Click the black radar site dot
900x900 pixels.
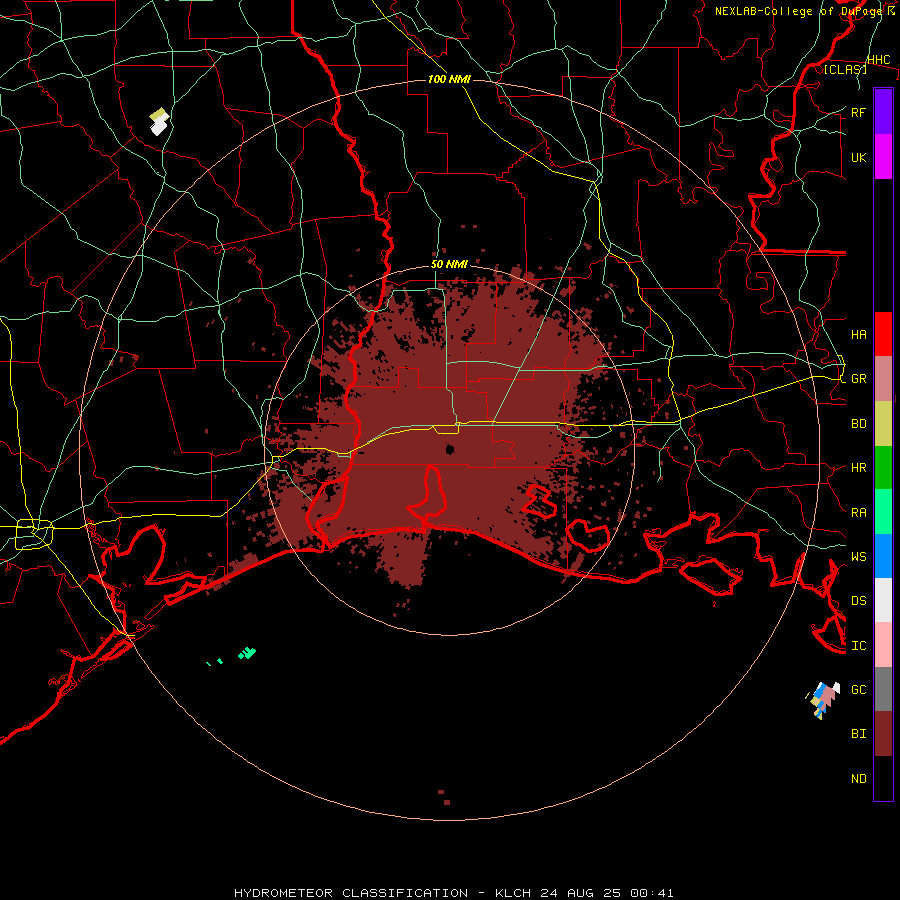pos(450,449)
